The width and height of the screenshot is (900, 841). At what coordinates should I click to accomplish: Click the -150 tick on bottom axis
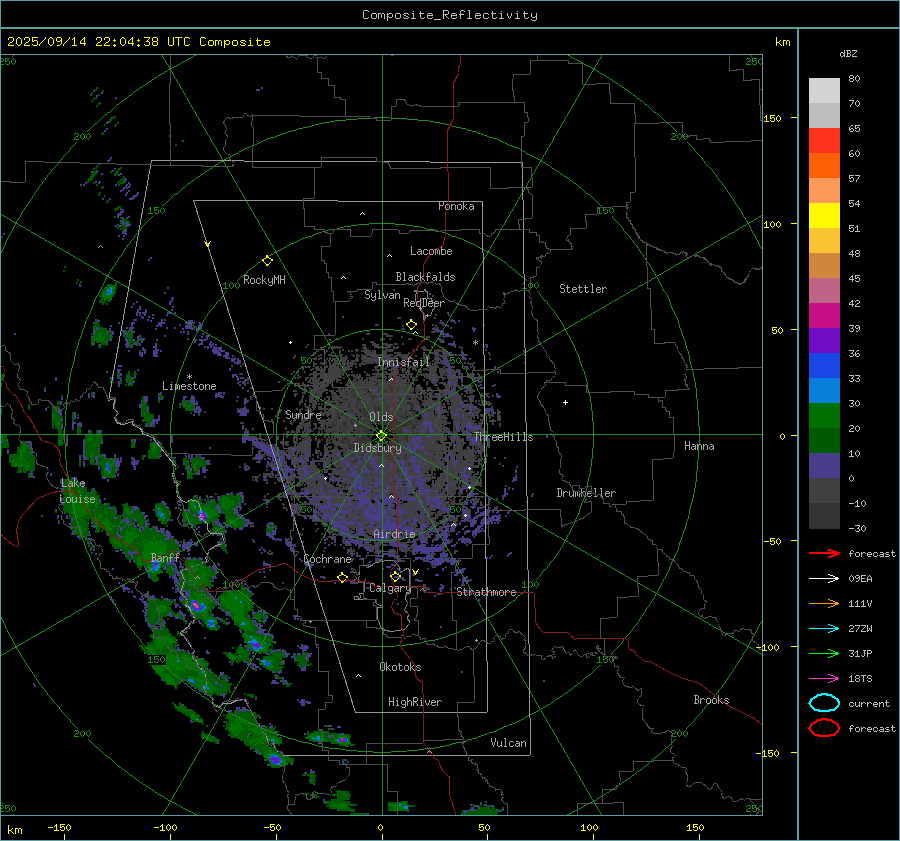(59, 827)
